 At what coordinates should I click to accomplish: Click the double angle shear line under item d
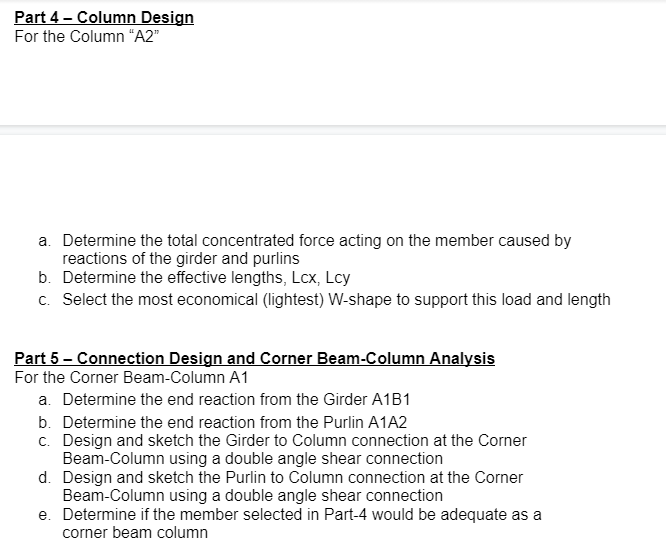tap(253, 496)
